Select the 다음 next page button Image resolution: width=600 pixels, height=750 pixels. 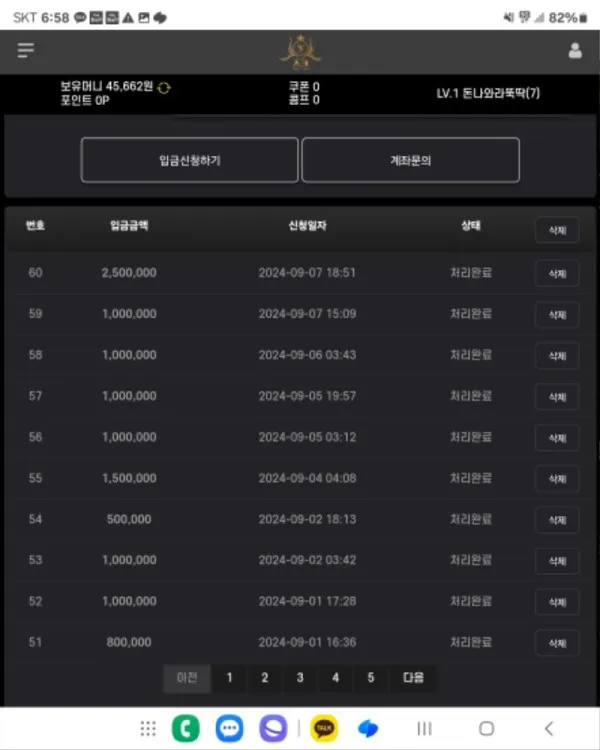click(413, 678)
